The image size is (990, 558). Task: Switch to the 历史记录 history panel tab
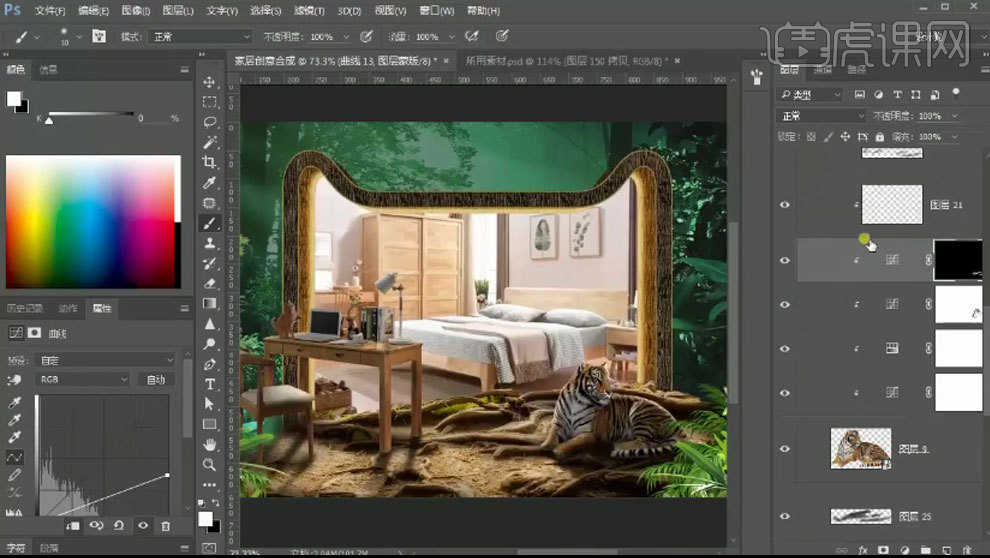[x=25, y=308]
